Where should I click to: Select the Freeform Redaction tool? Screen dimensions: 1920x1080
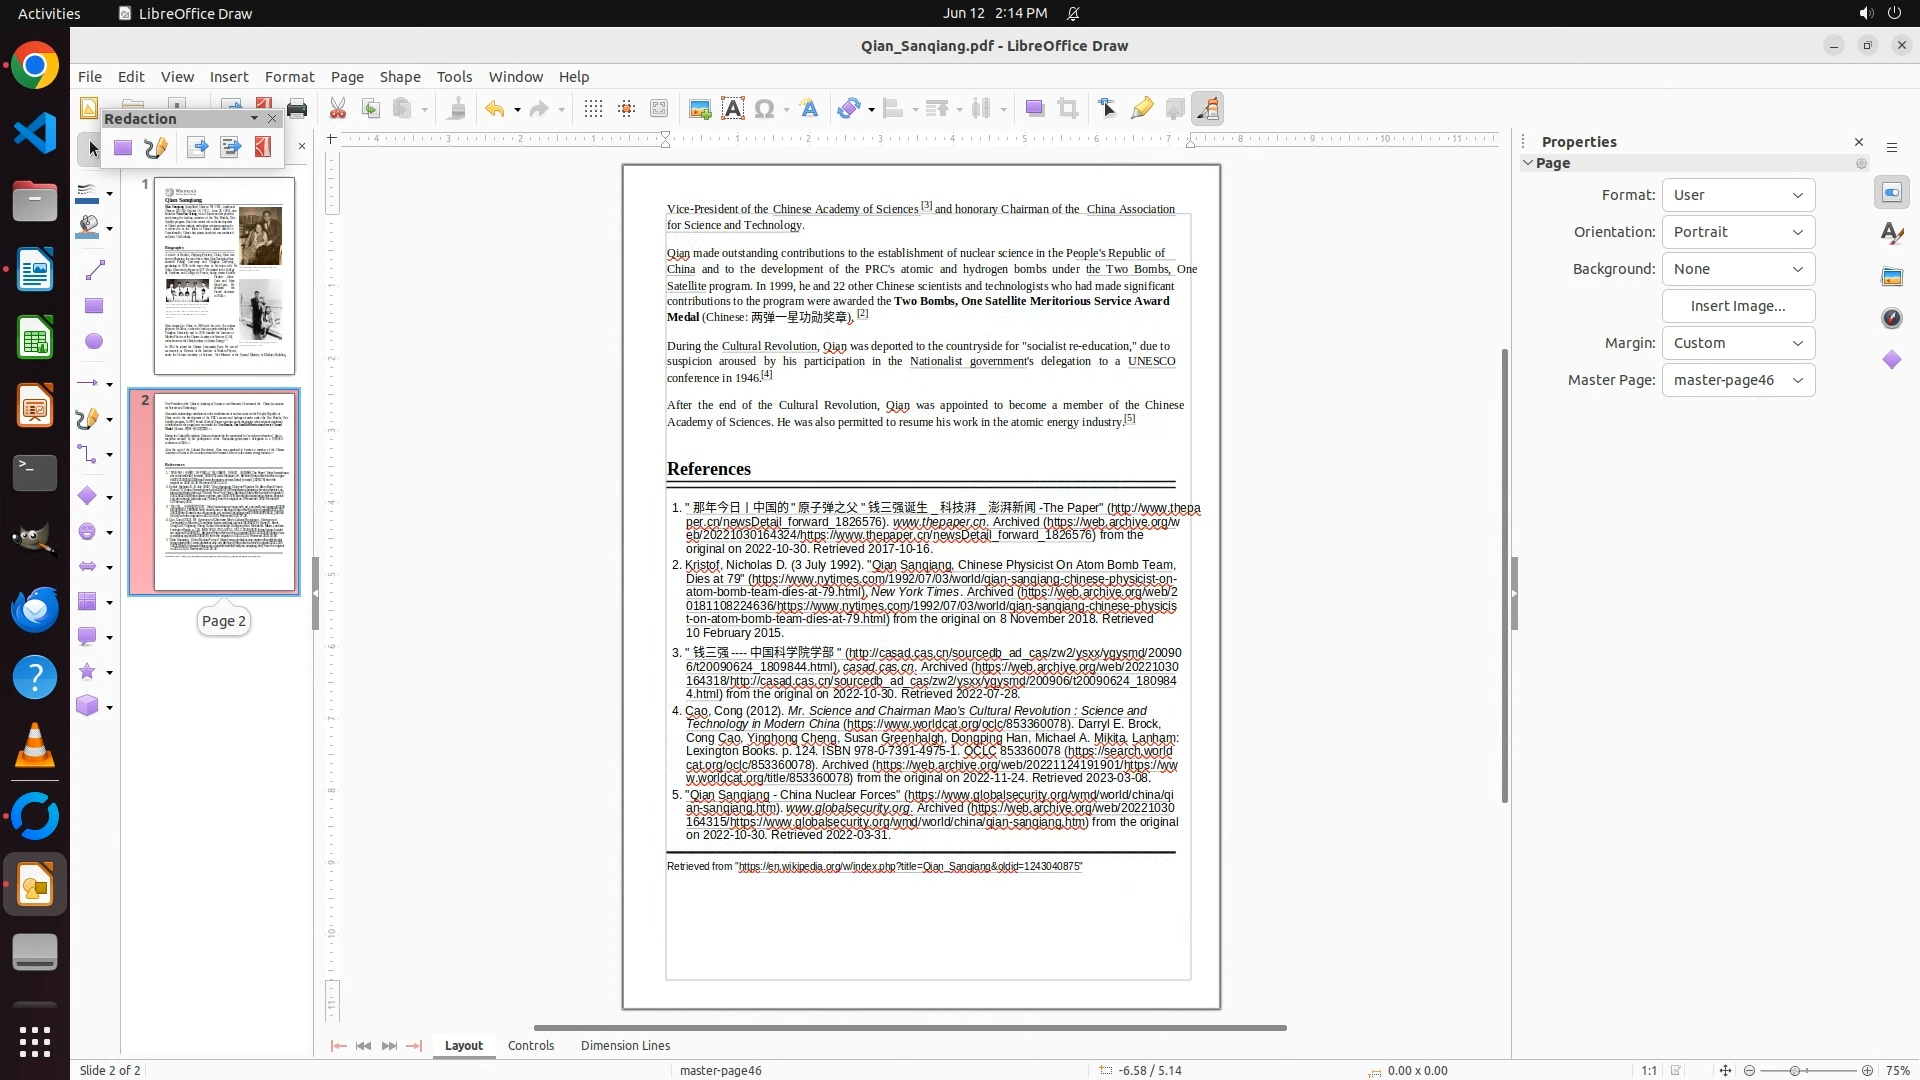[x=156, y=148]
